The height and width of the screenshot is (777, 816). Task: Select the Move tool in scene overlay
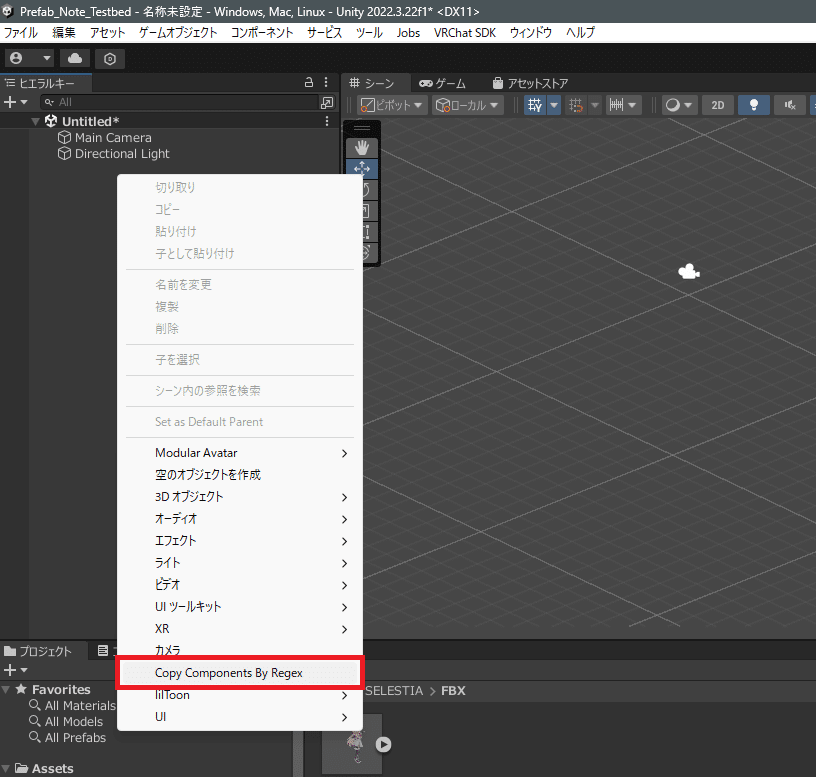pos(362,168)
